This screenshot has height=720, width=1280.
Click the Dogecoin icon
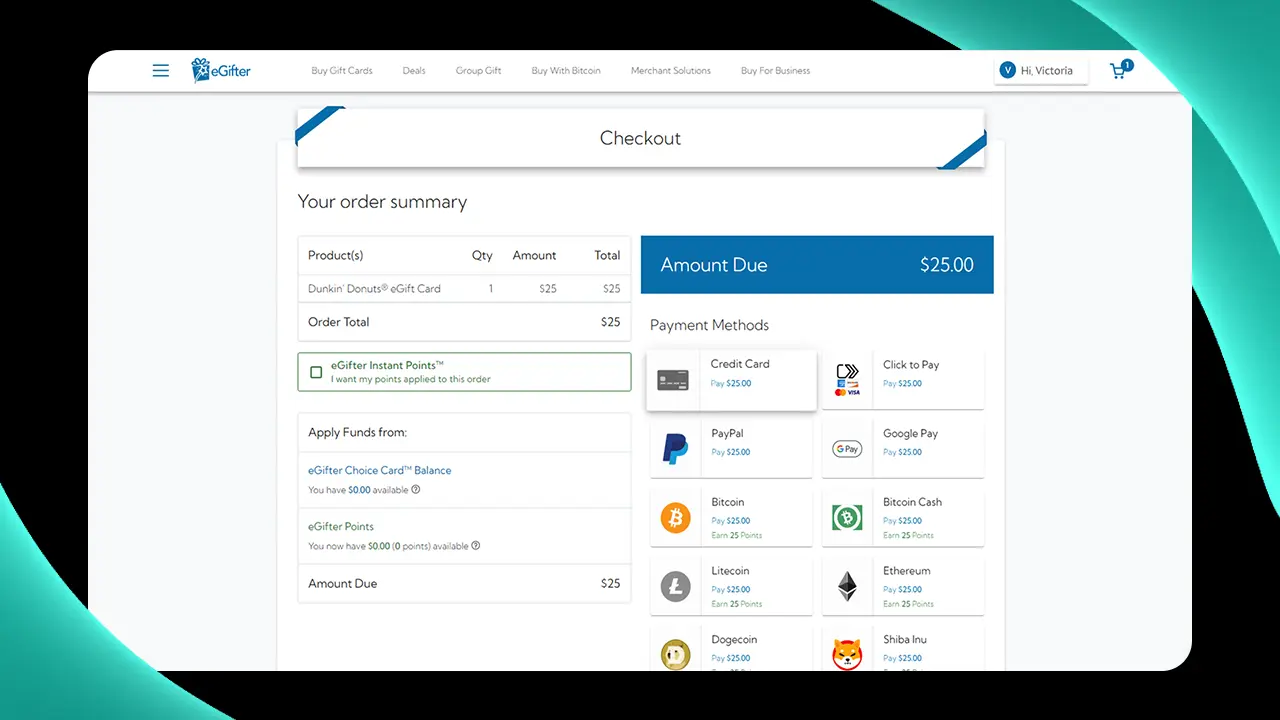pos(675,655)
